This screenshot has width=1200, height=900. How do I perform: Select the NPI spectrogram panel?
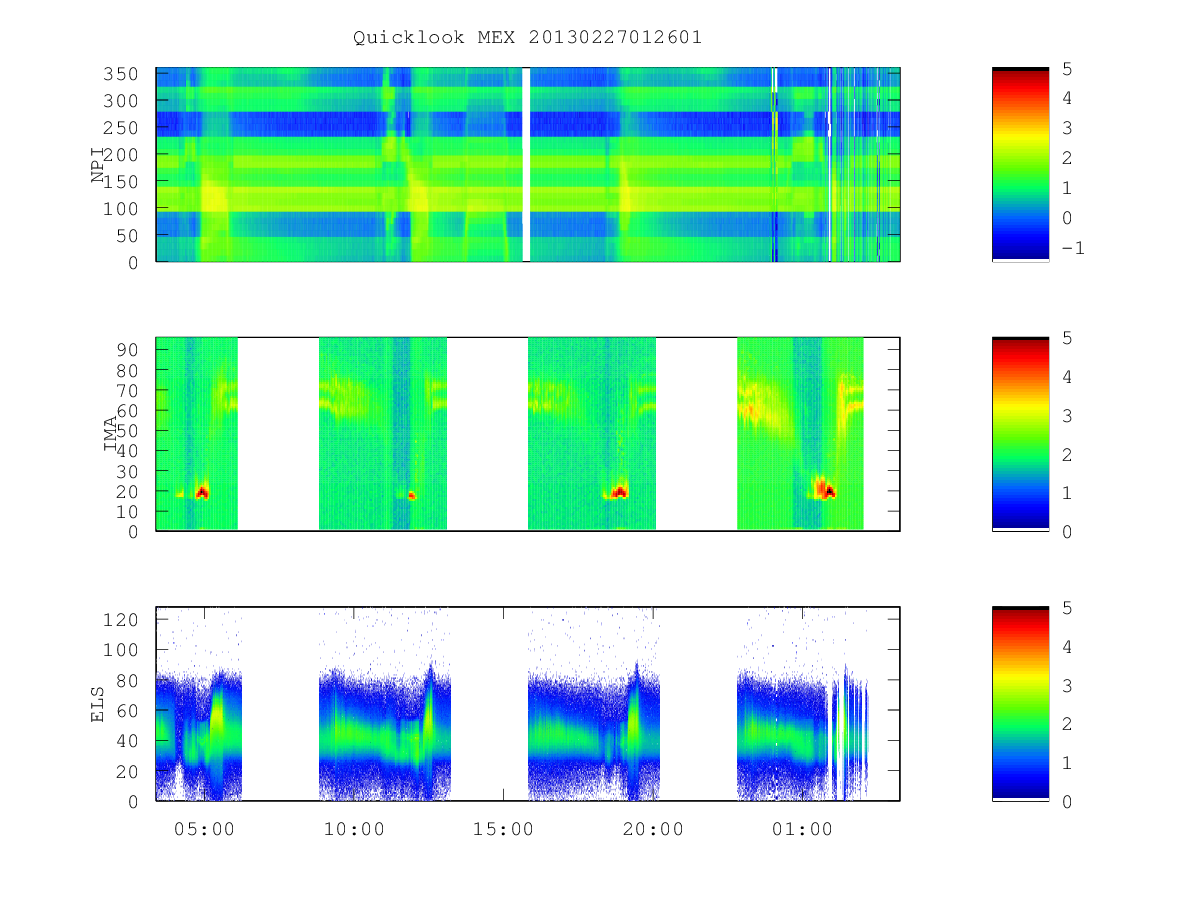coord(528,165)
